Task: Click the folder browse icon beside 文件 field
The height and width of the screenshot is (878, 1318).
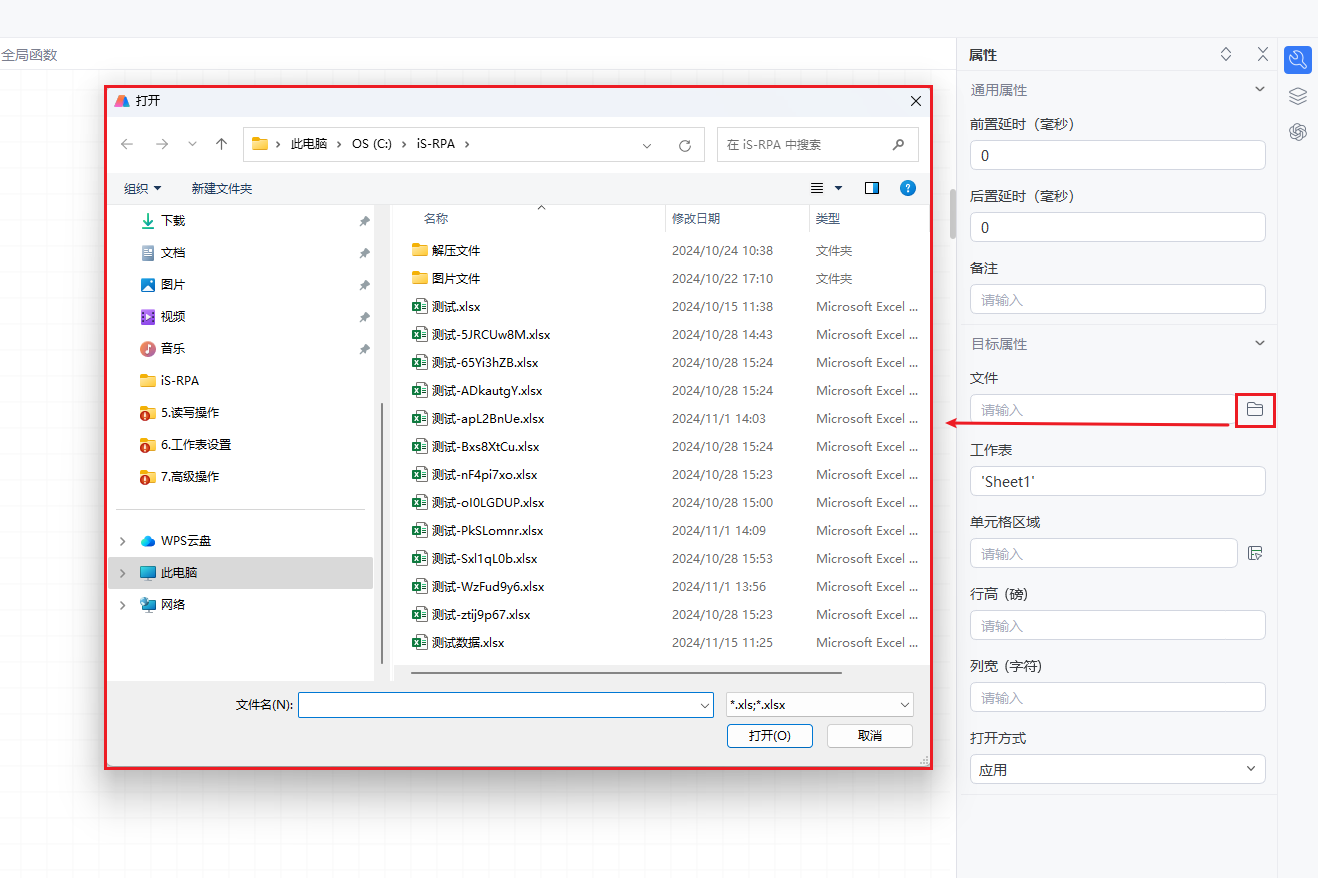Action: coord(1255,410)
